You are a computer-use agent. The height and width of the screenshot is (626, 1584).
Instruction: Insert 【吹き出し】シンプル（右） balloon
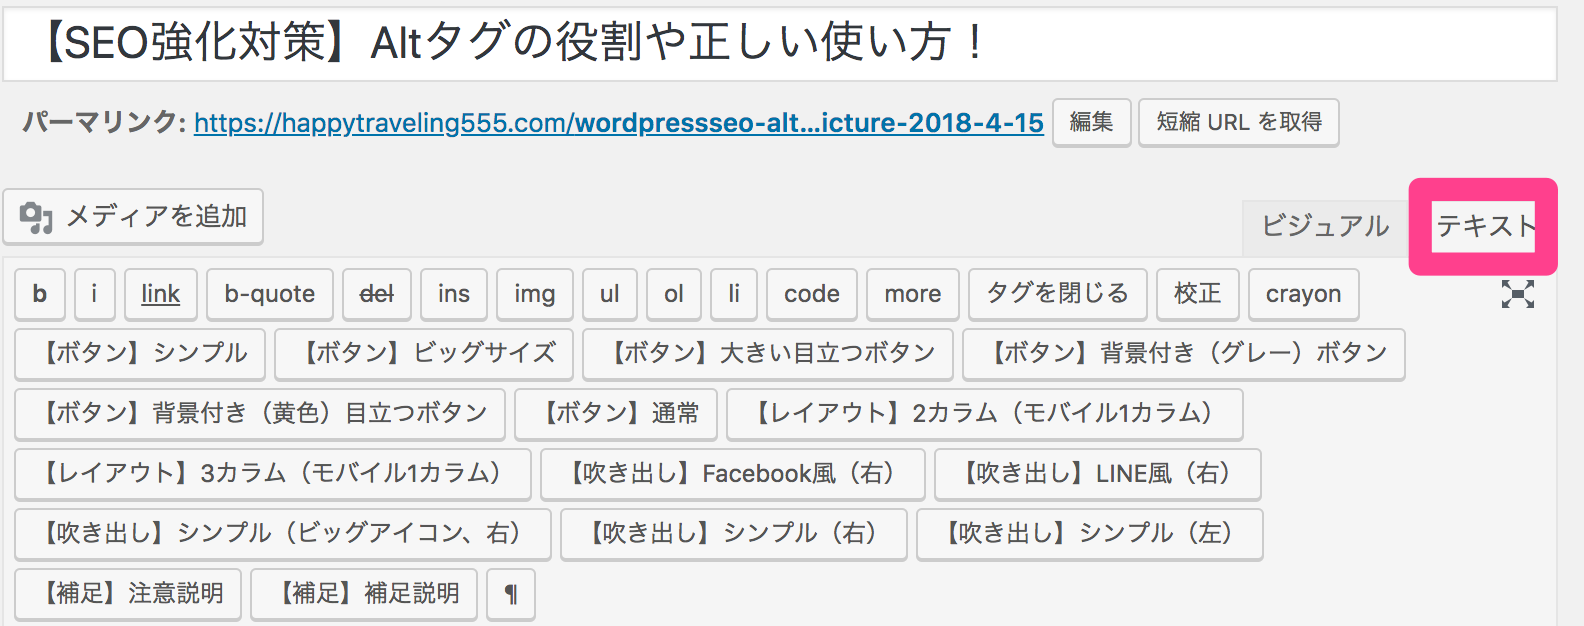734,534
